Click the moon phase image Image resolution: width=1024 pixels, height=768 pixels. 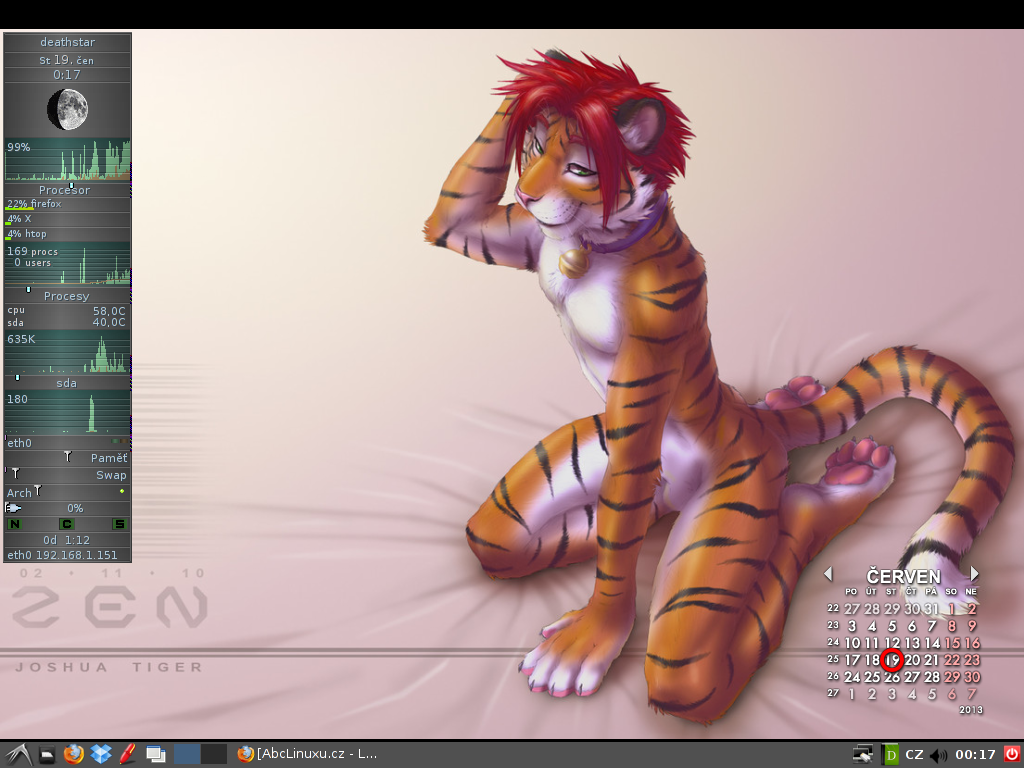pyautogui.click(x=68, y=109)
